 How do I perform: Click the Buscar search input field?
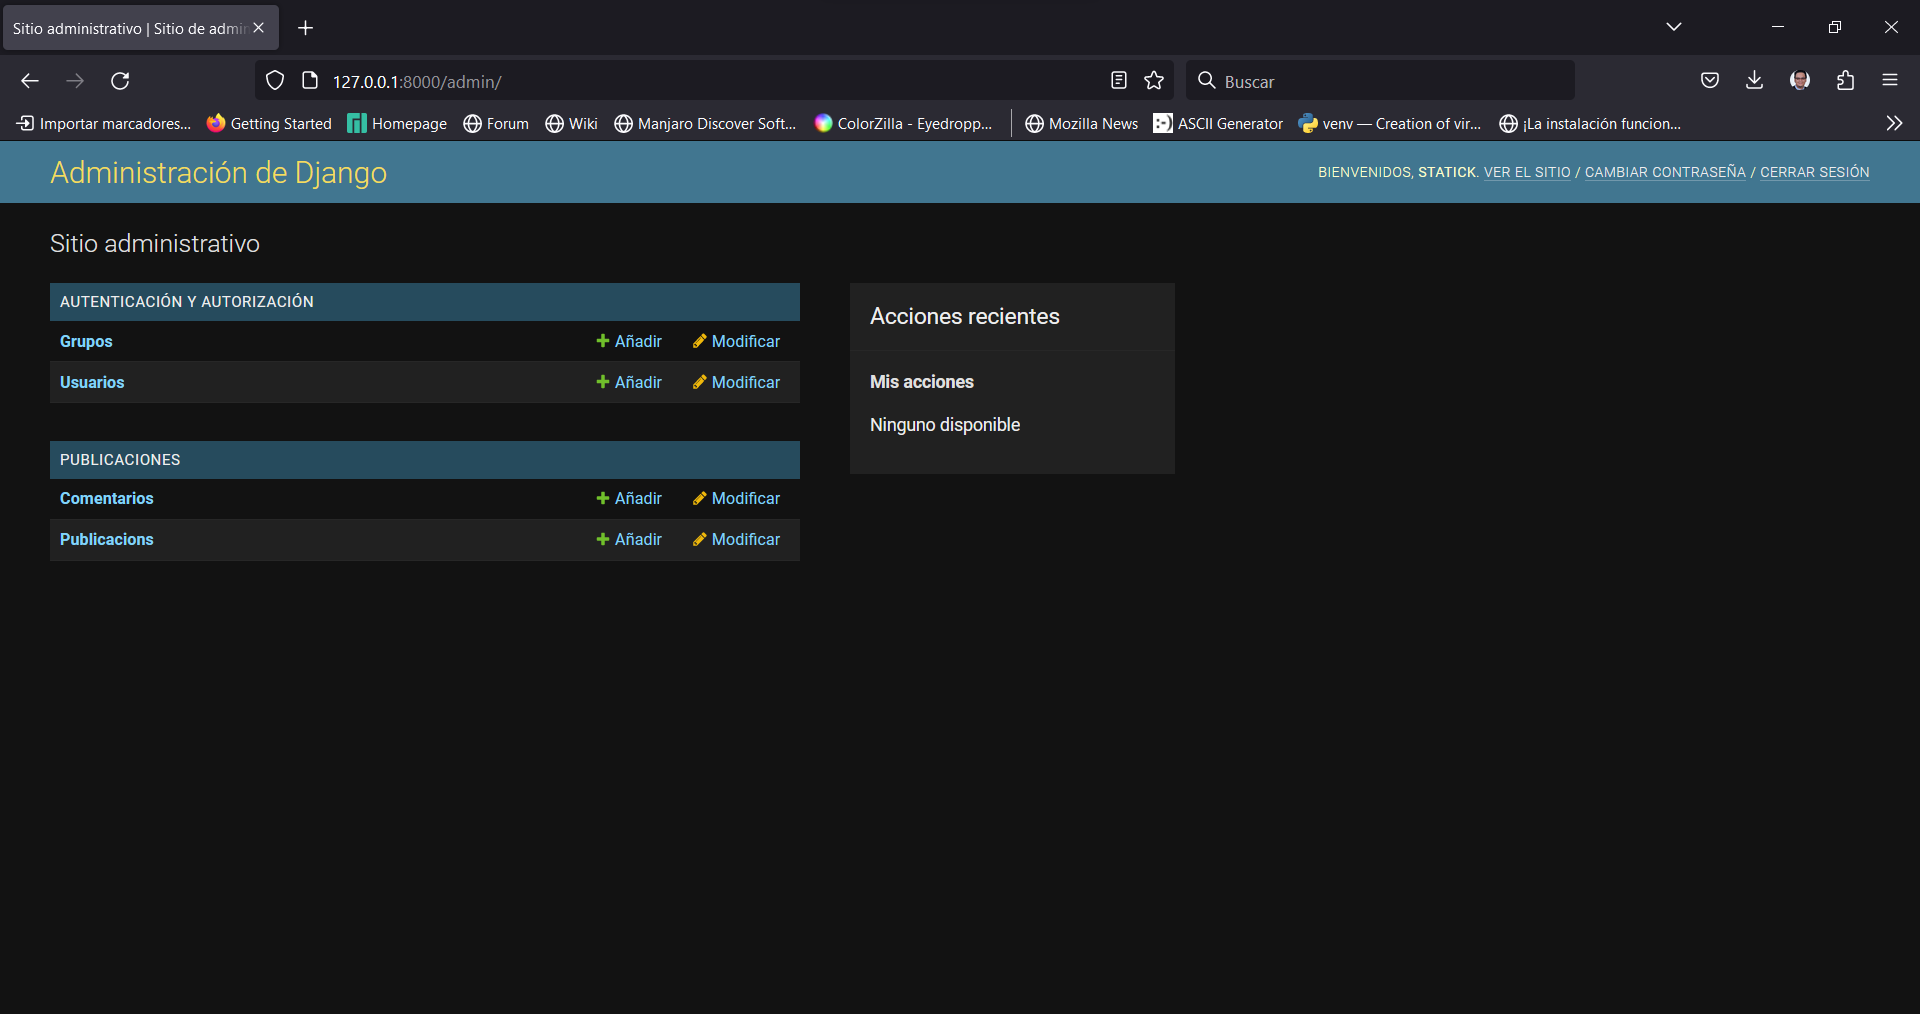[x=1390, y=81]
